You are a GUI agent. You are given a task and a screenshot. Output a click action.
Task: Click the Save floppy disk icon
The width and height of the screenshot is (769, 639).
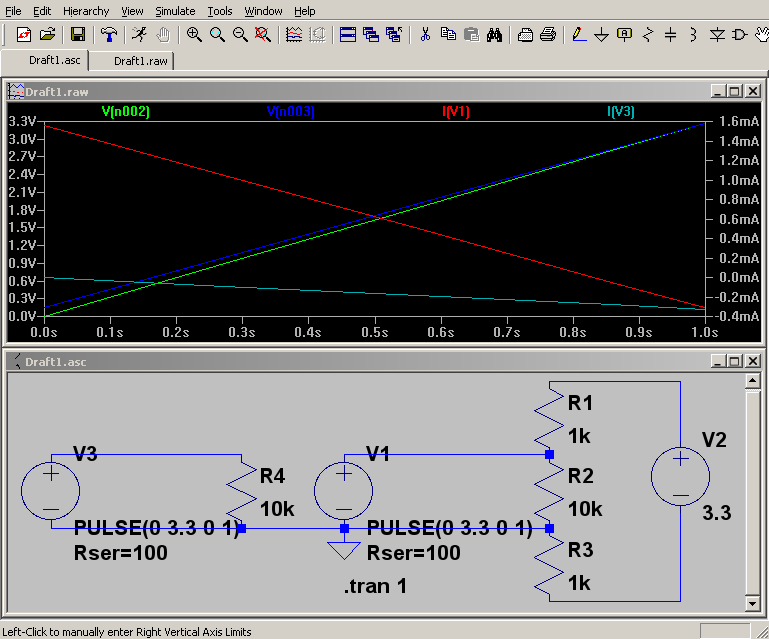click(77, 35)
